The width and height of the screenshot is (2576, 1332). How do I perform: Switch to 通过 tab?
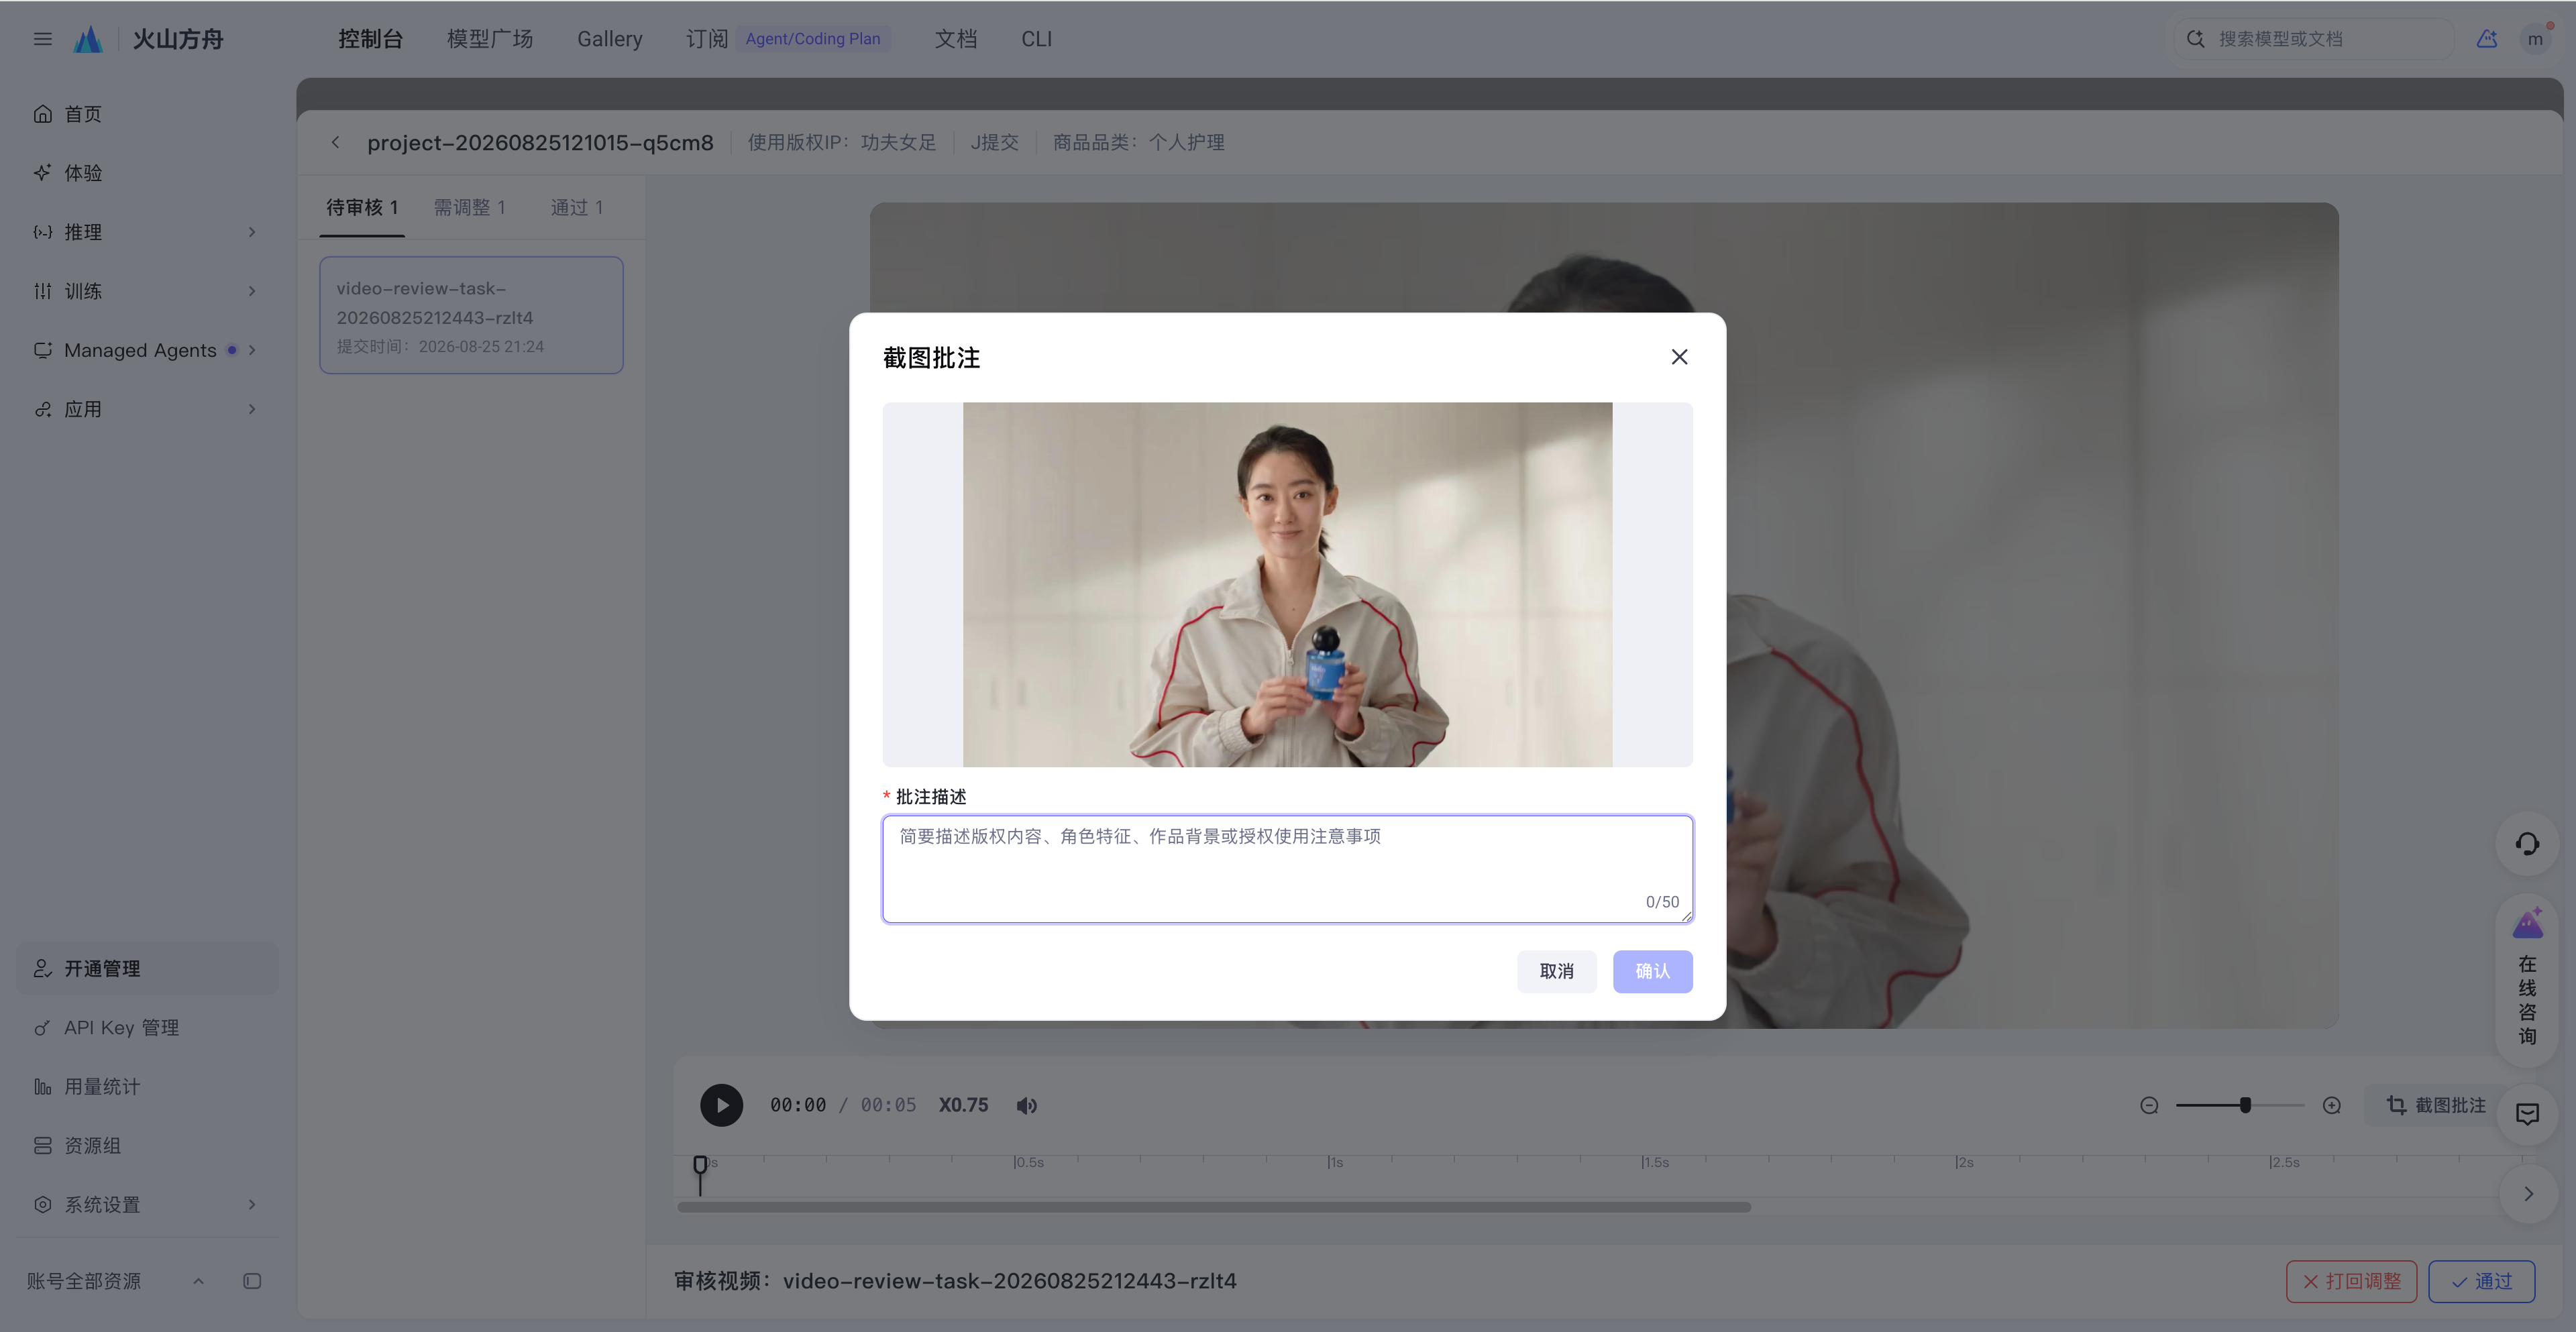[x=577, y=207]
